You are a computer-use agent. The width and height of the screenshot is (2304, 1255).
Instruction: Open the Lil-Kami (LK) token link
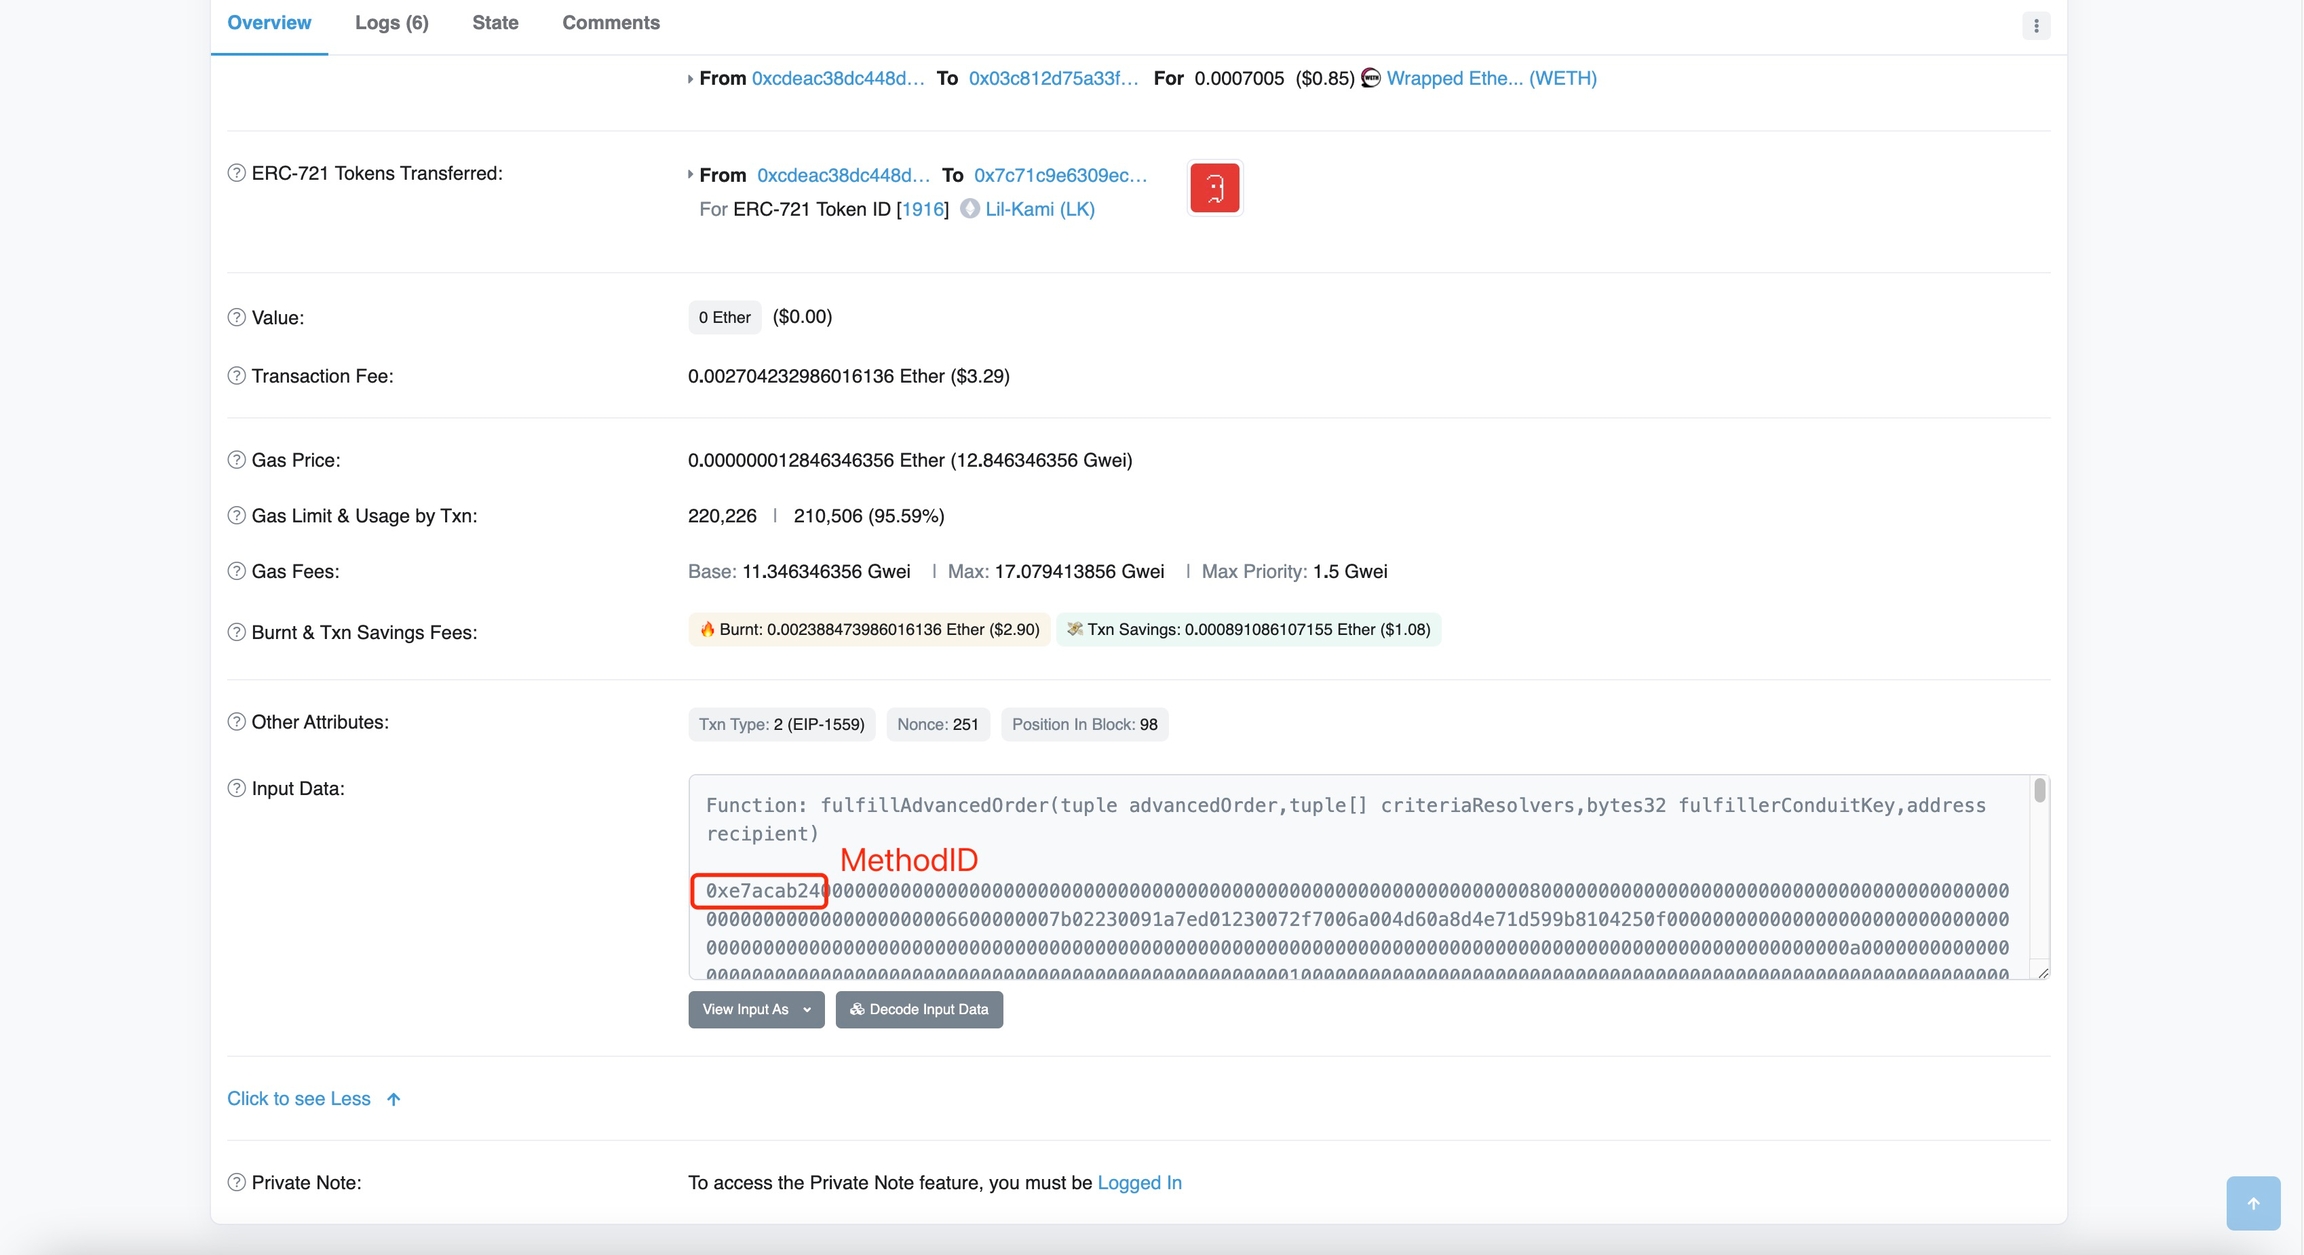[x=1039, y=209]
